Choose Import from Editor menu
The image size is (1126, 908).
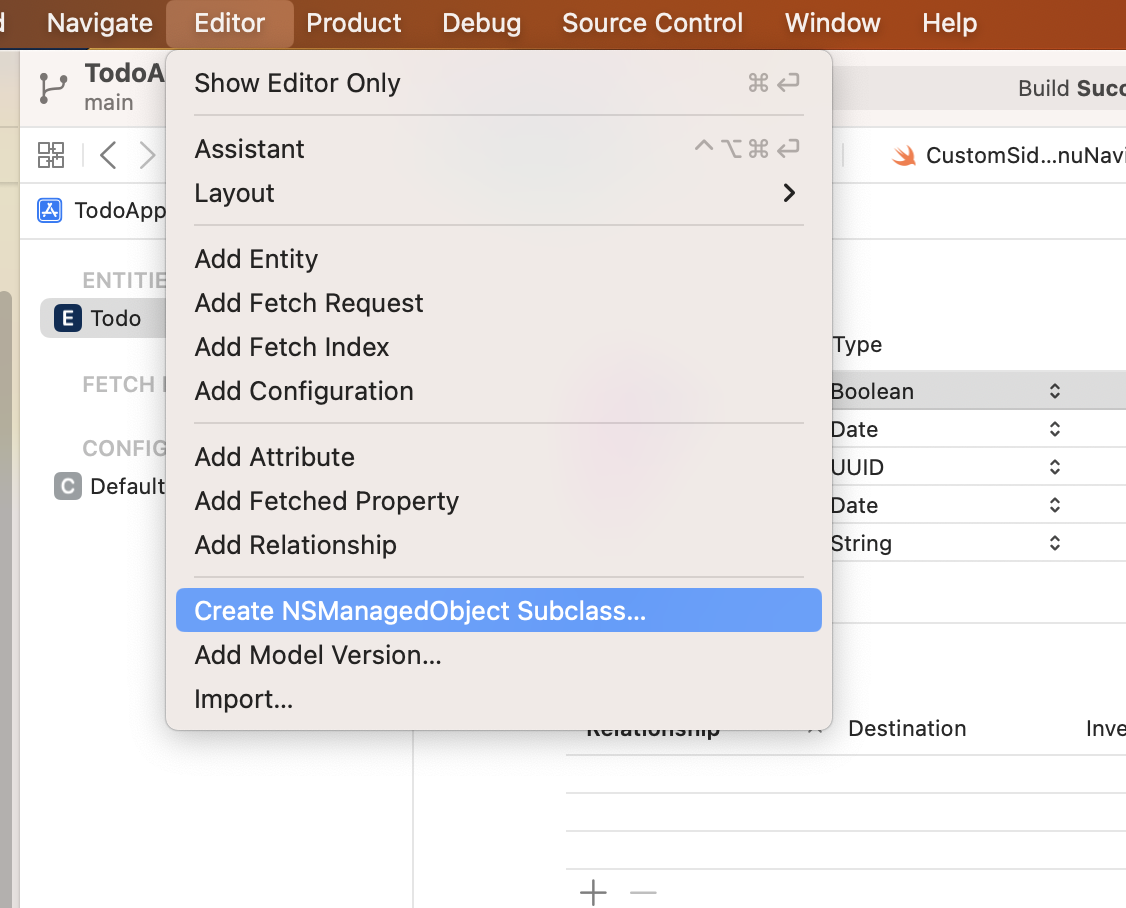click(x=498, y=699)
